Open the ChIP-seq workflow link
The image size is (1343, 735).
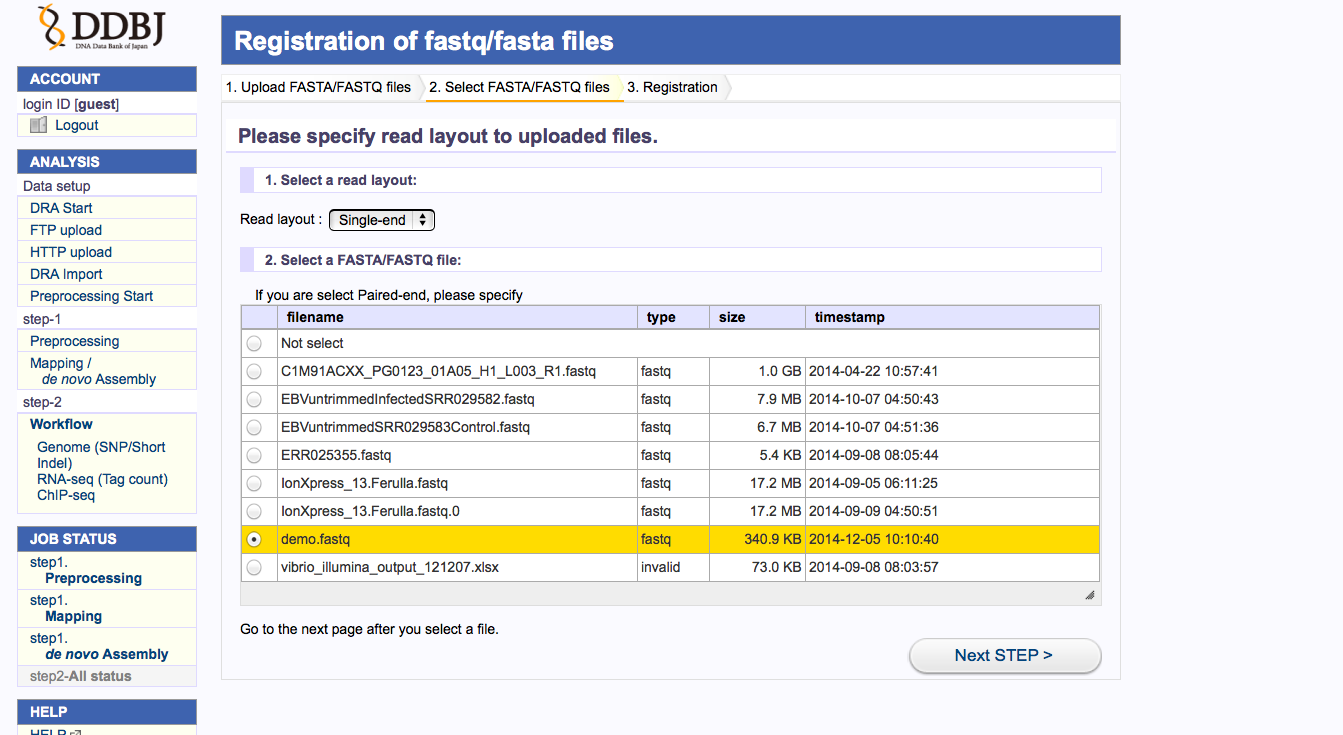pyautogui.click(x=66, y=495)
